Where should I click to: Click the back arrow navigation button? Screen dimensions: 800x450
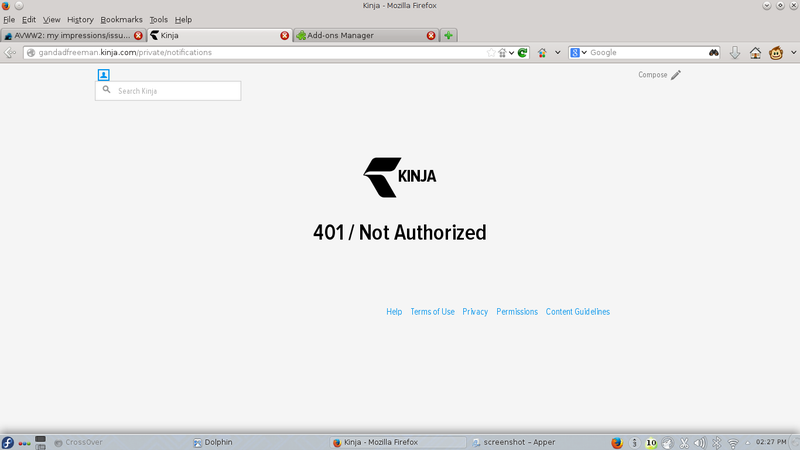pyautogui.click(x=10, y=53)
